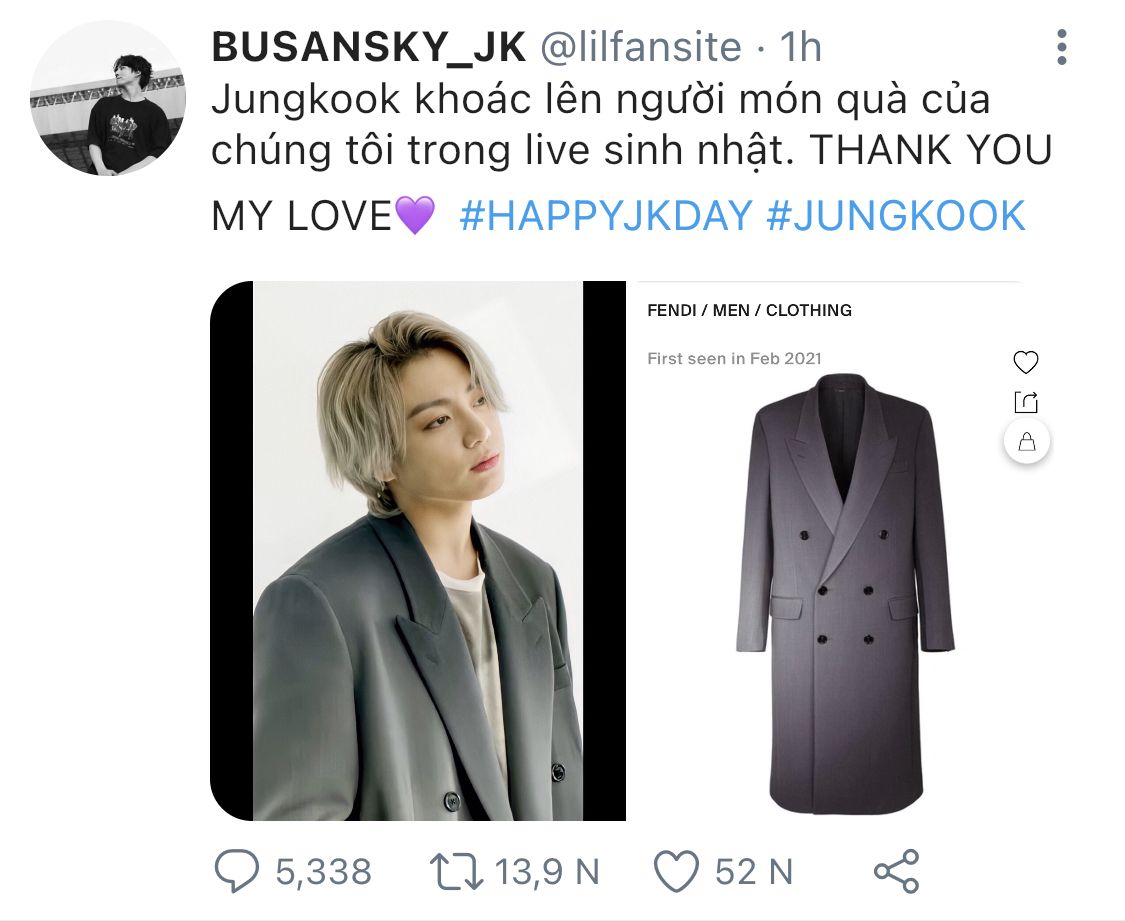The image size is (1125, 921).
Task: Click the retweet arrows icon
Action: pos(456,871)
